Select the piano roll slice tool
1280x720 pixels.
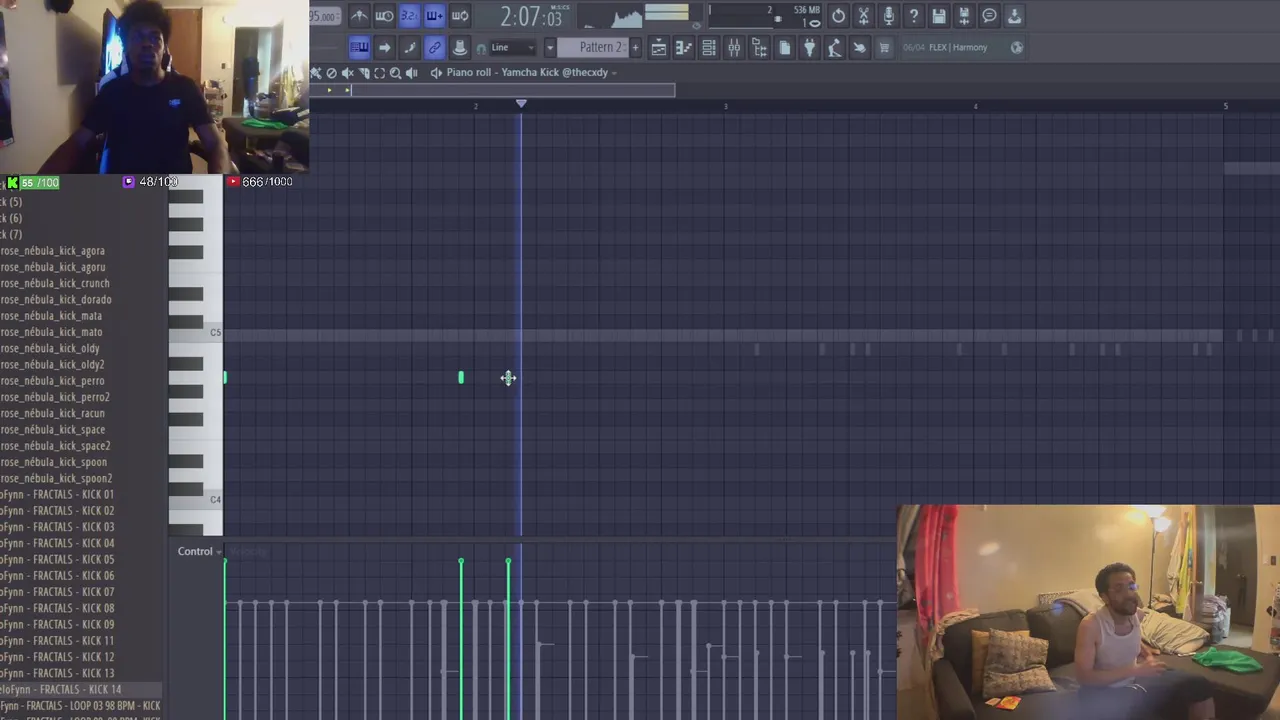363,72
